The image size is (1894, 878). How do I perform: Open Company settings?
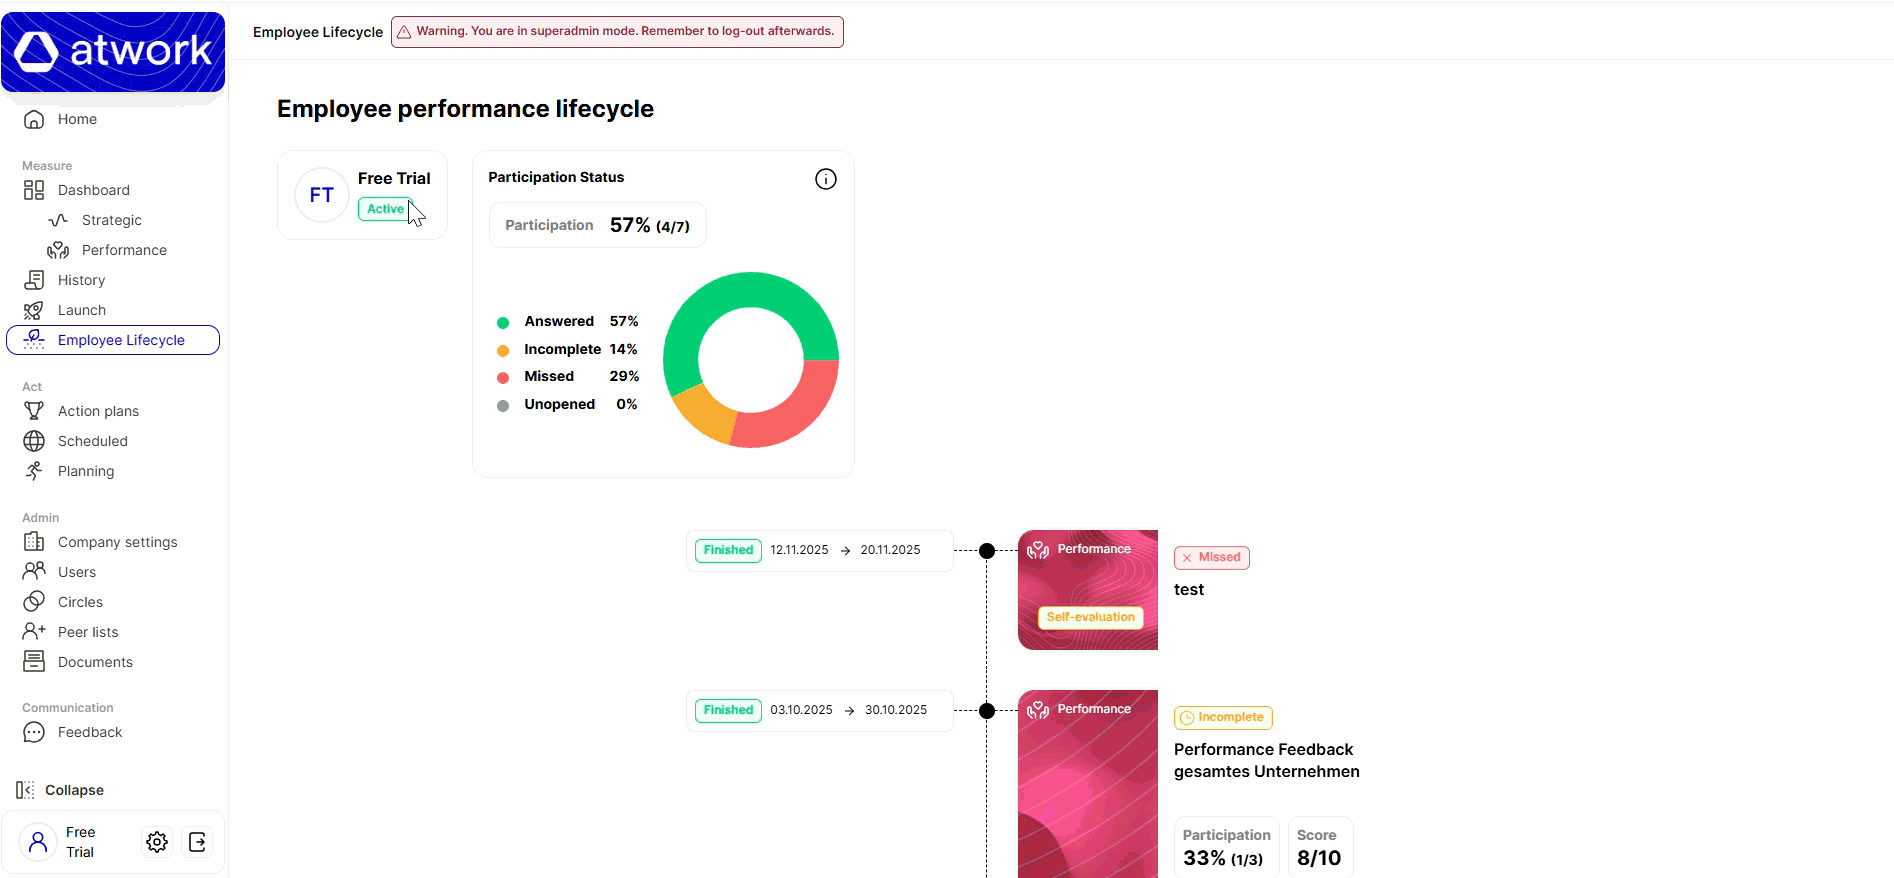(x=117, y=542)
